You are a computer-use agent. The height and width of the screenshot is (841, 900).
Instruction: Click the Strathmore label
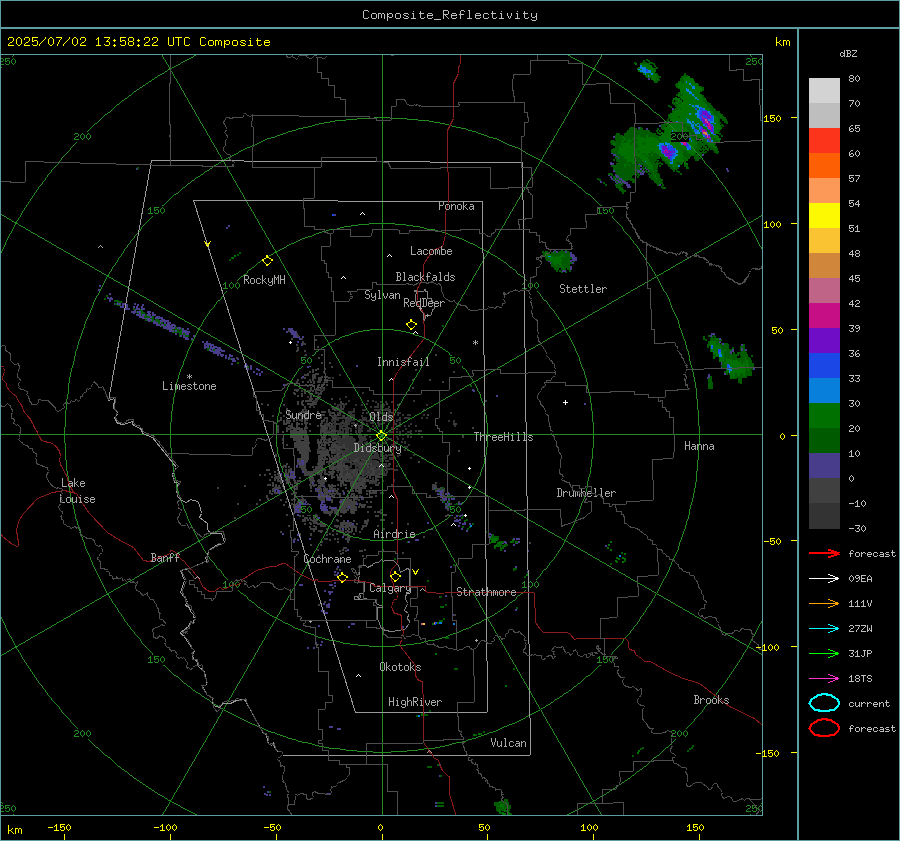coord(486,592)
